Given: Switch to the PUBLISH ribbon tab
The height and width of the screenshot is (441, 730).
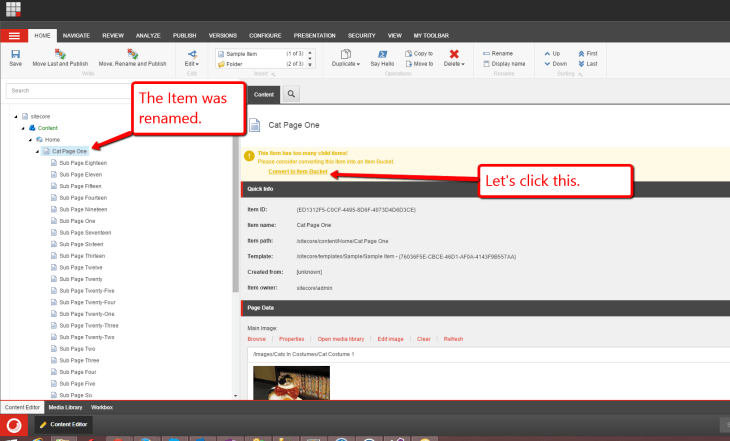Looking at the screenshot, I should [184, 35].
